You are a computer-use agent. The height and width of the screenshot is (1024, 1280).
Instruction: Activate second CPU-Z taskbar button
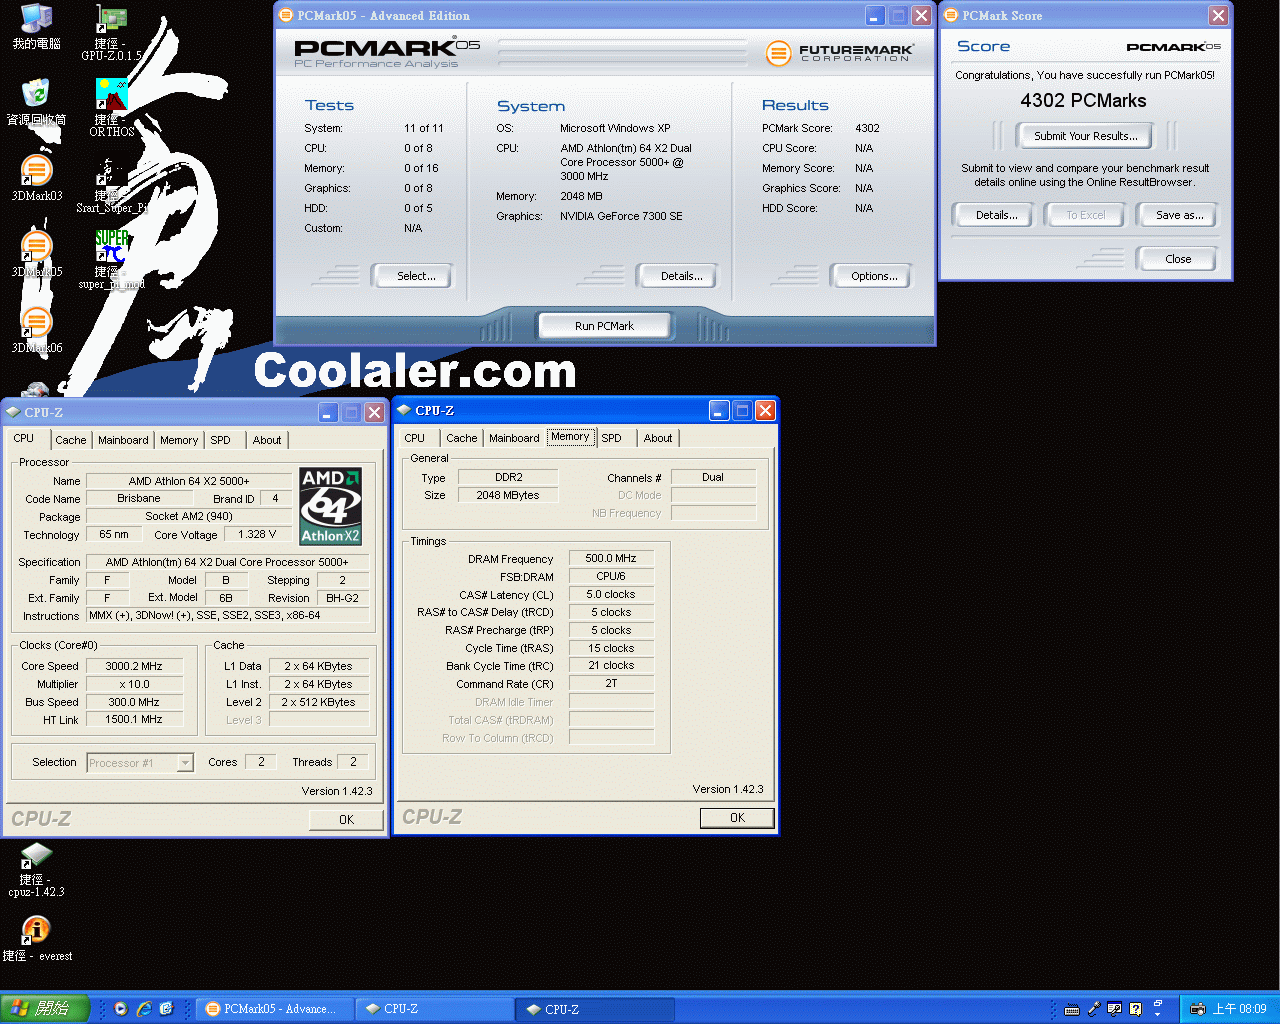tap(595, 1009)
